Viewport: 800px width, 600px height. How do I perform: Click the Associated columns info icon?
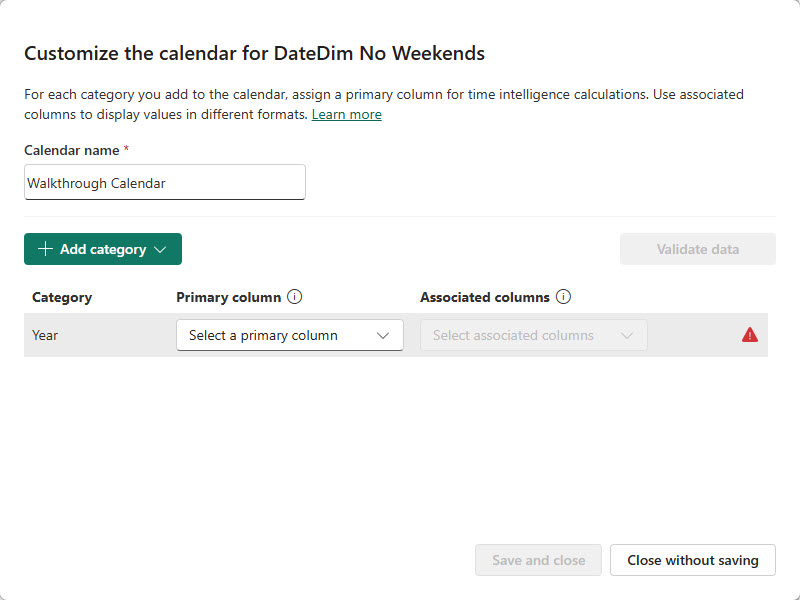point(563,297)
